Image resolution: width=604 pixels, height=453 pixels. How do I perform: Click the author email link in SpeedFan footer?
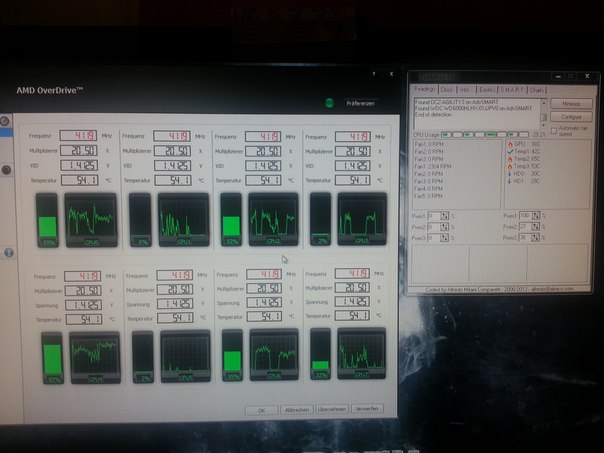(x=552, y=289)
